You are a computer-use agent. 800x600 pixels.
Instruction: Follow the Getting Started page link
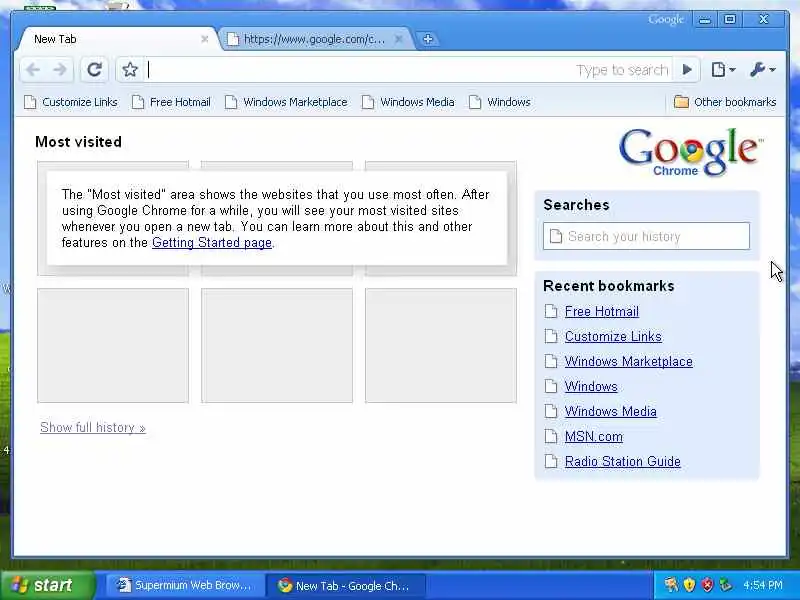coord(212,242)
